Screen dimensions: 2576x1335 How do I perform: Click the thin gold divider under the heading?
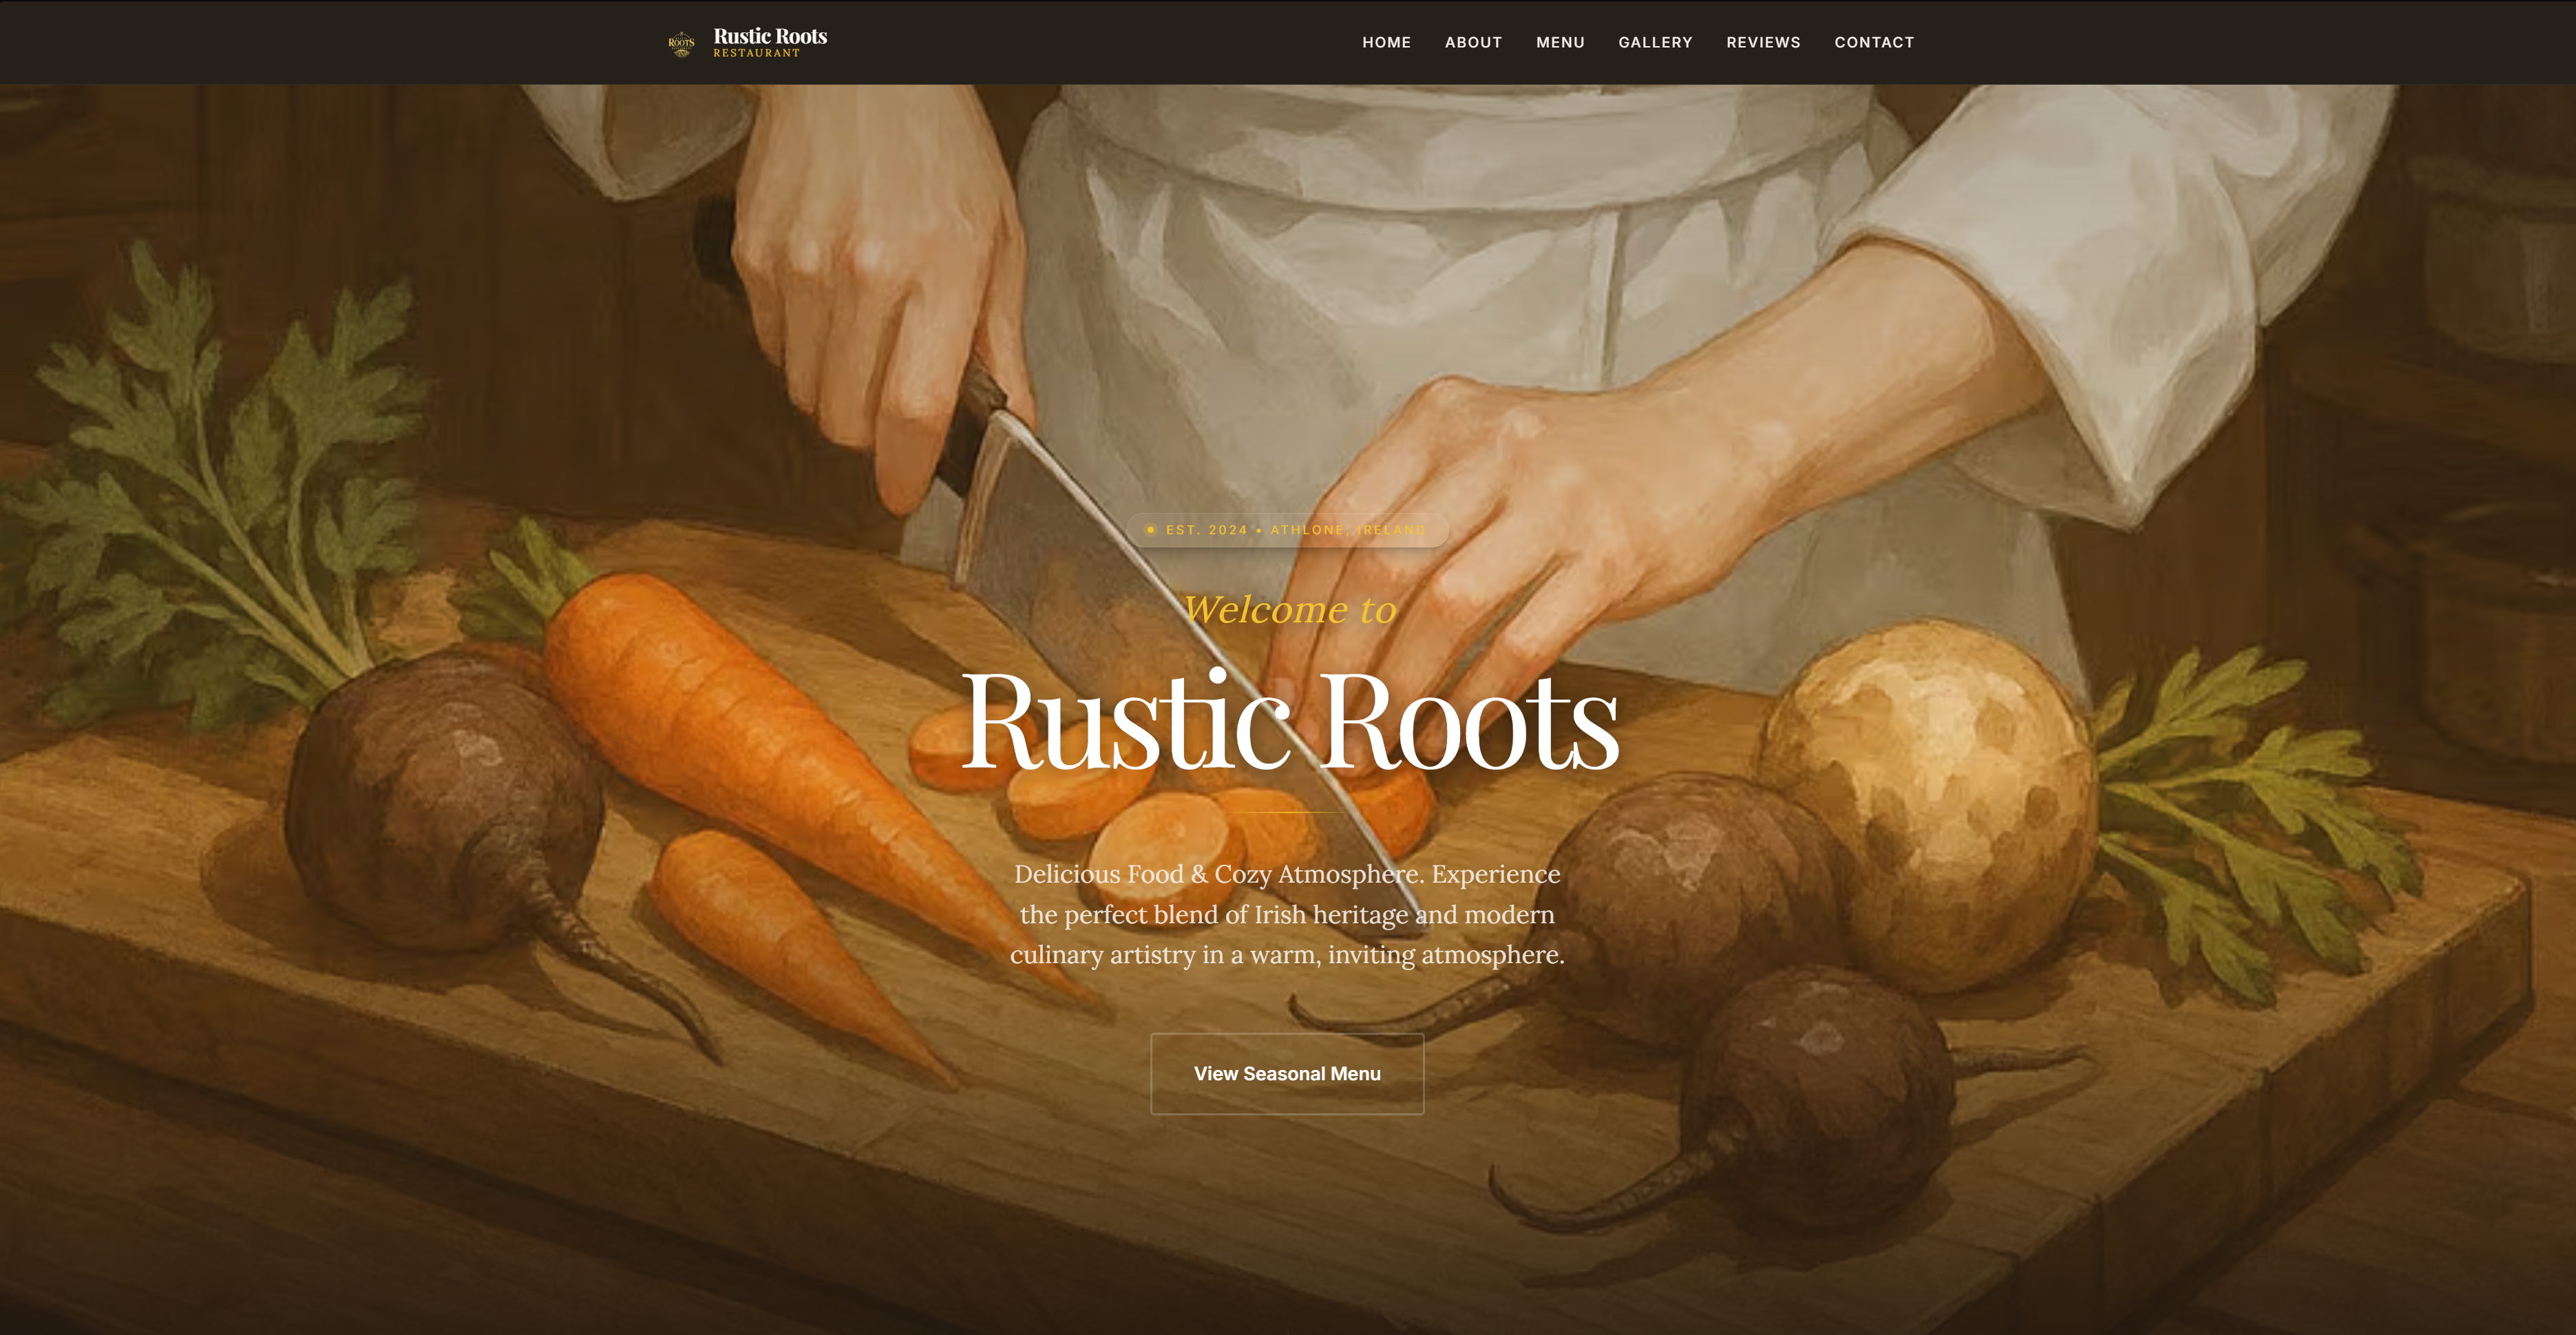[x=1288, y=813]
